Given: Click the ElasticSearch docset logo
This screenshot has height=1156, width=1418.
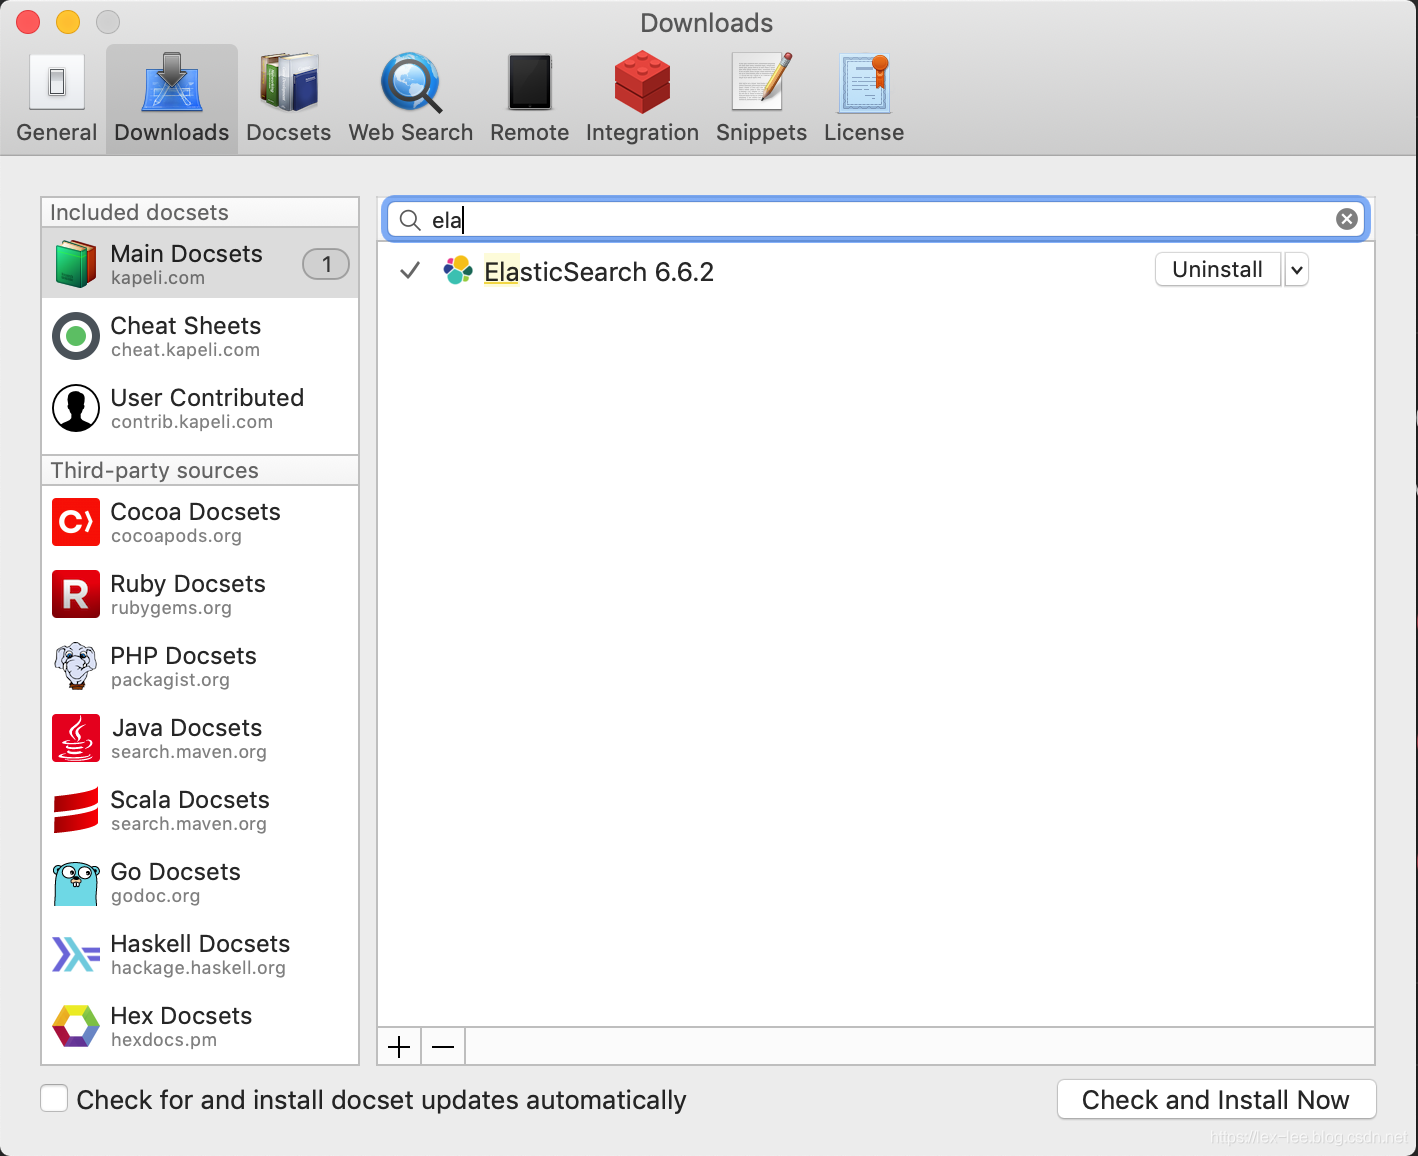Looking at the screenshot, I should (458, 270).
